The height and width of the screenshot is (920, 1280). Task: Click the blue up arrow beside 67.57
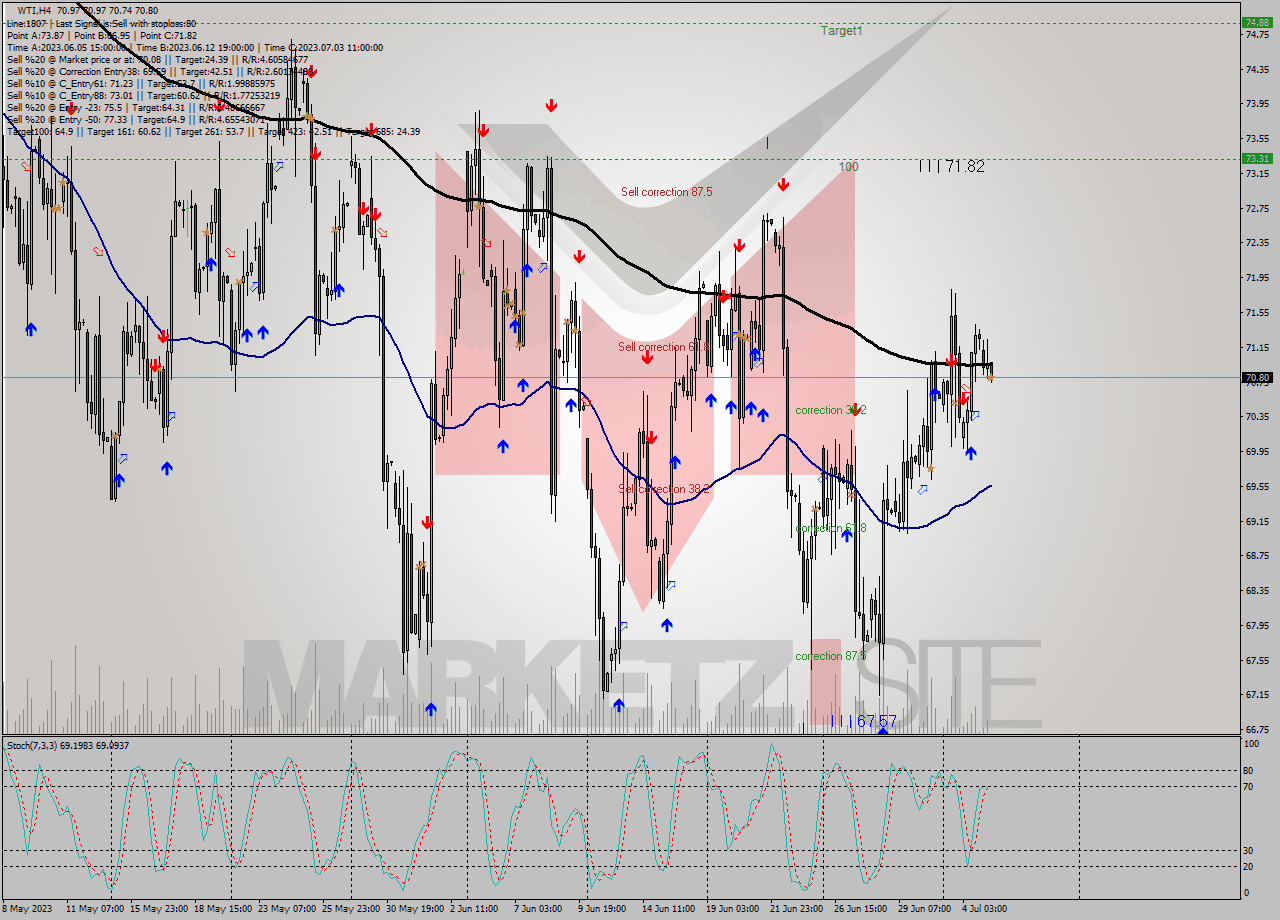click(x=882, y=732)
